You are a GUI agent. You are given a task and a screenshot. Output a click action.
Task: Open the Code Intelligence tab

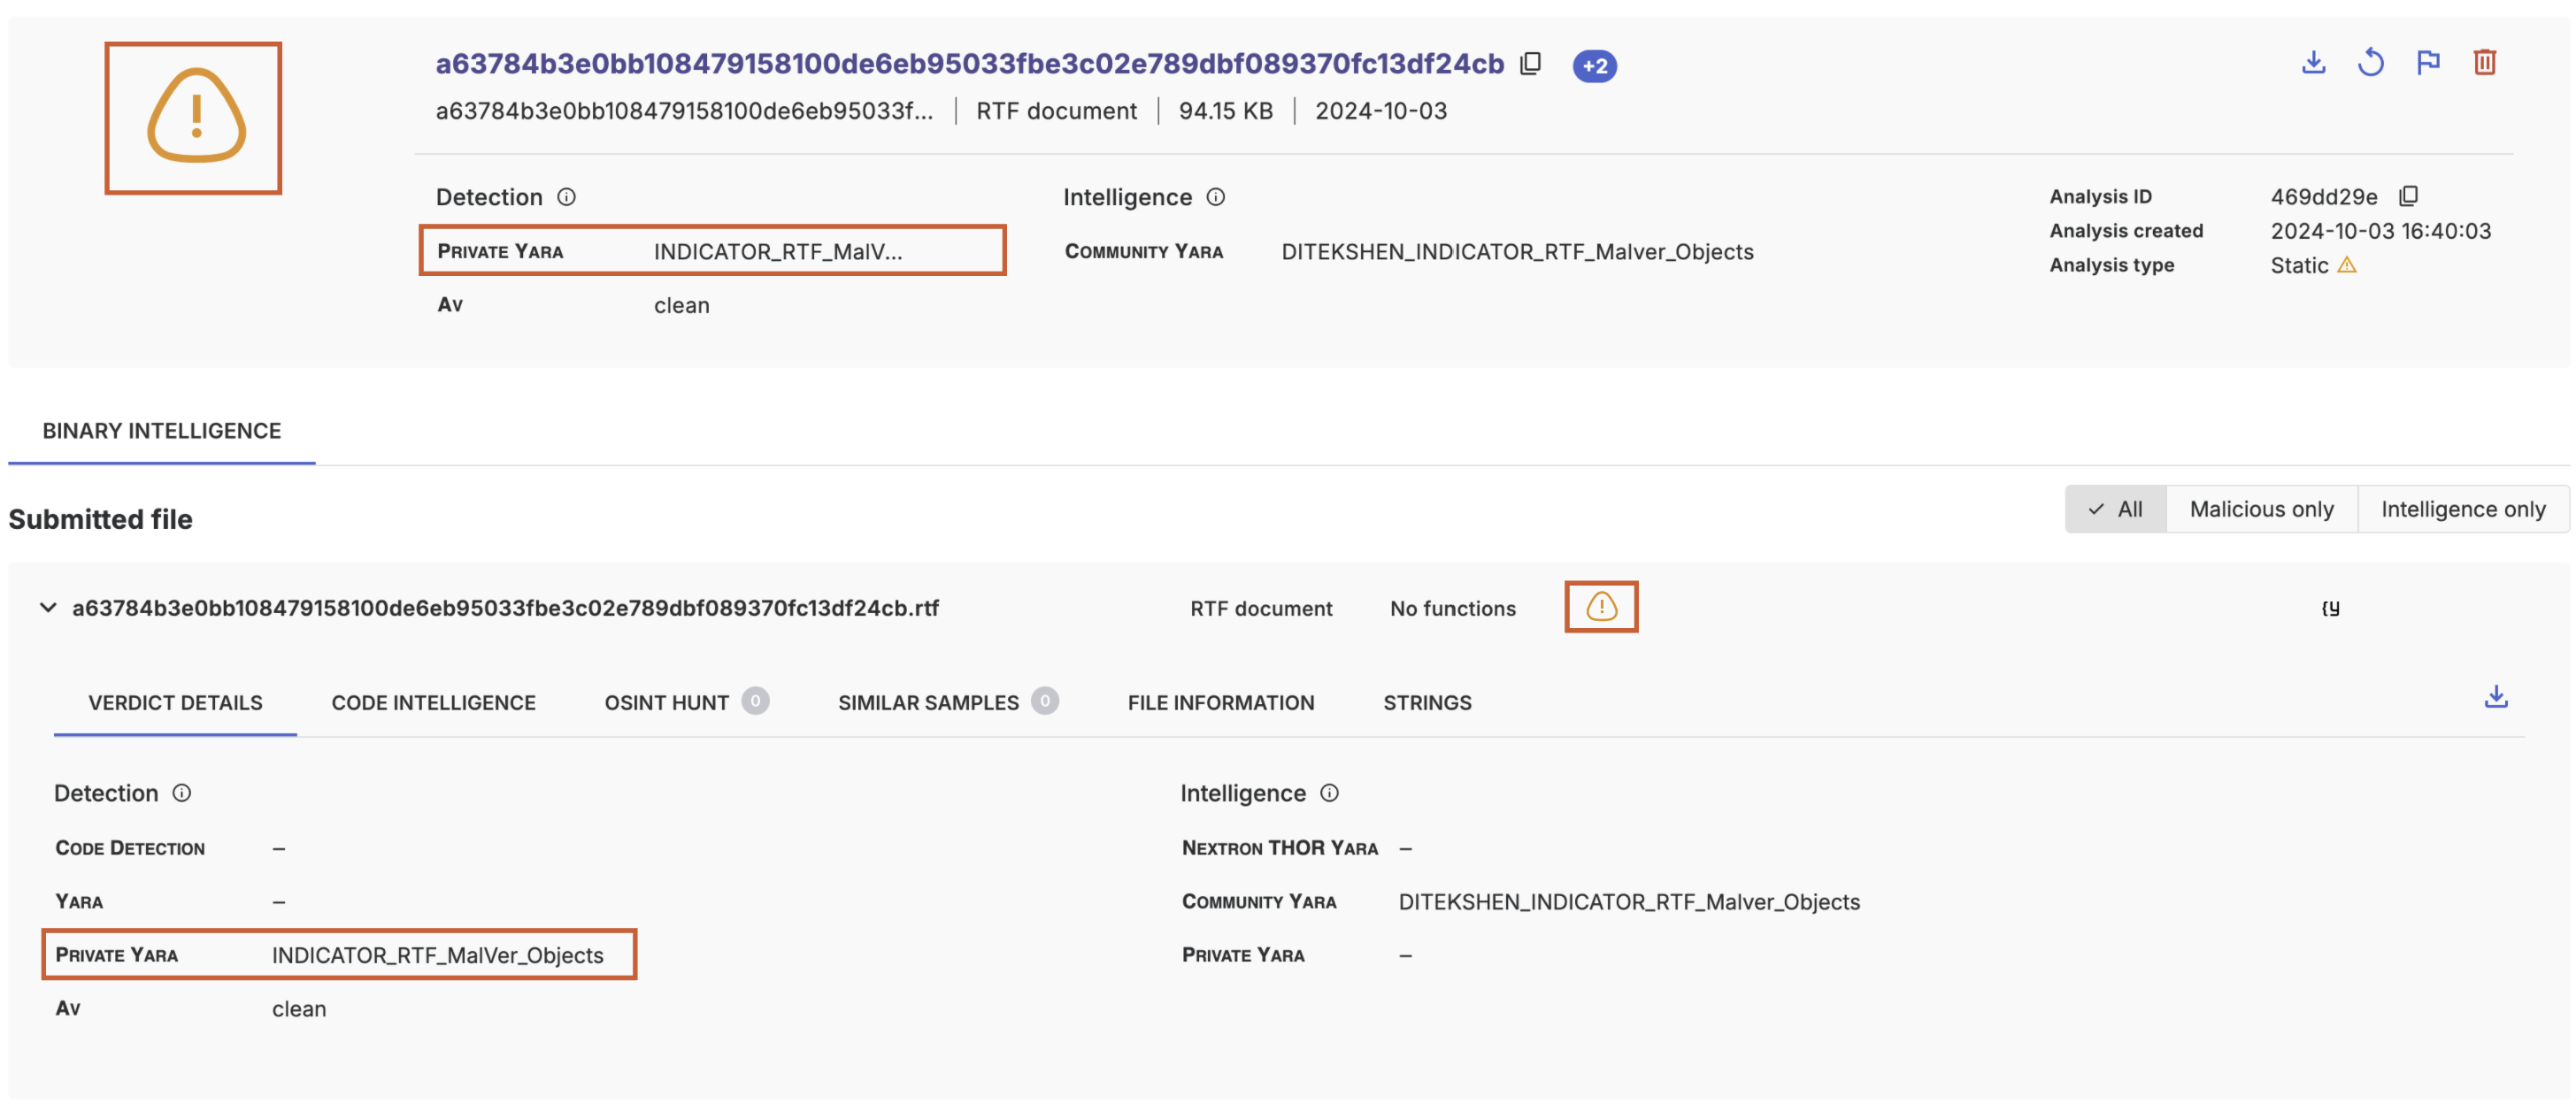coord(433,703)
